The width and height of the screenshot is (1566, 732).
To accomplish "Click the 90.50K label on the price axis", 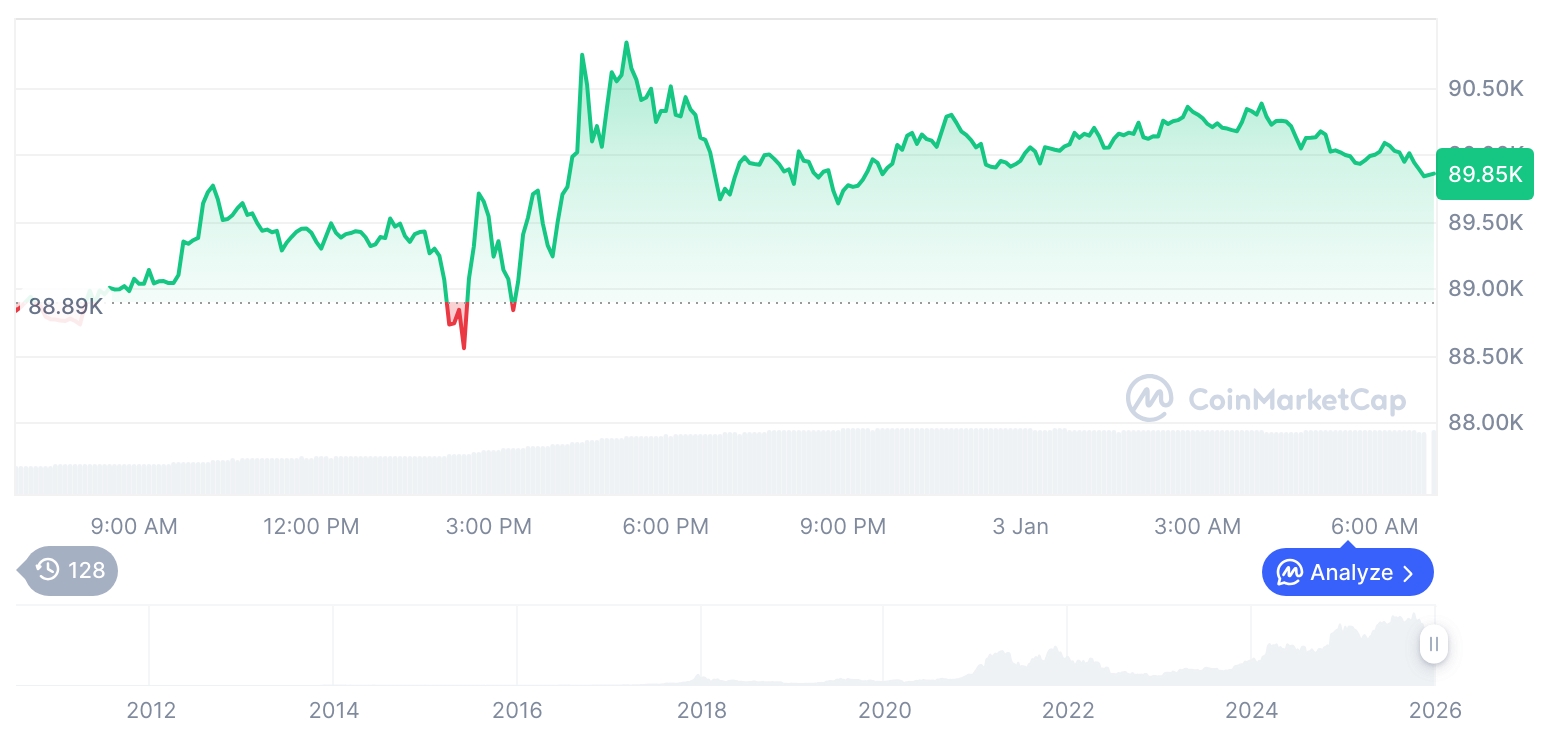I will click(1485, 89).
